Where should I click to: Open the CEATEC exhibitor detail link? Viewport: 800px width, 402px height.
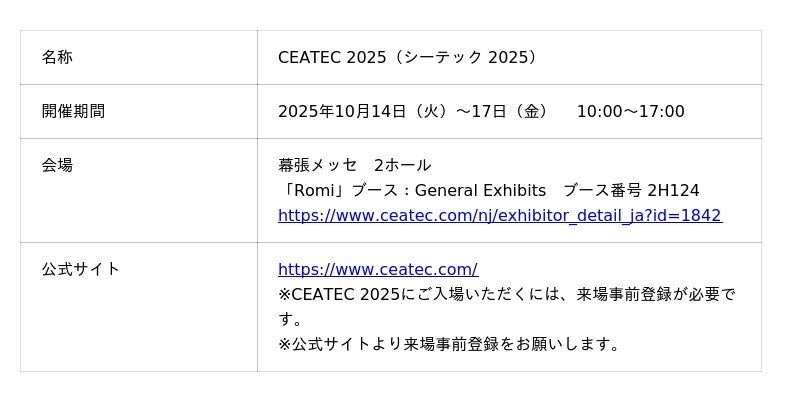499,215
